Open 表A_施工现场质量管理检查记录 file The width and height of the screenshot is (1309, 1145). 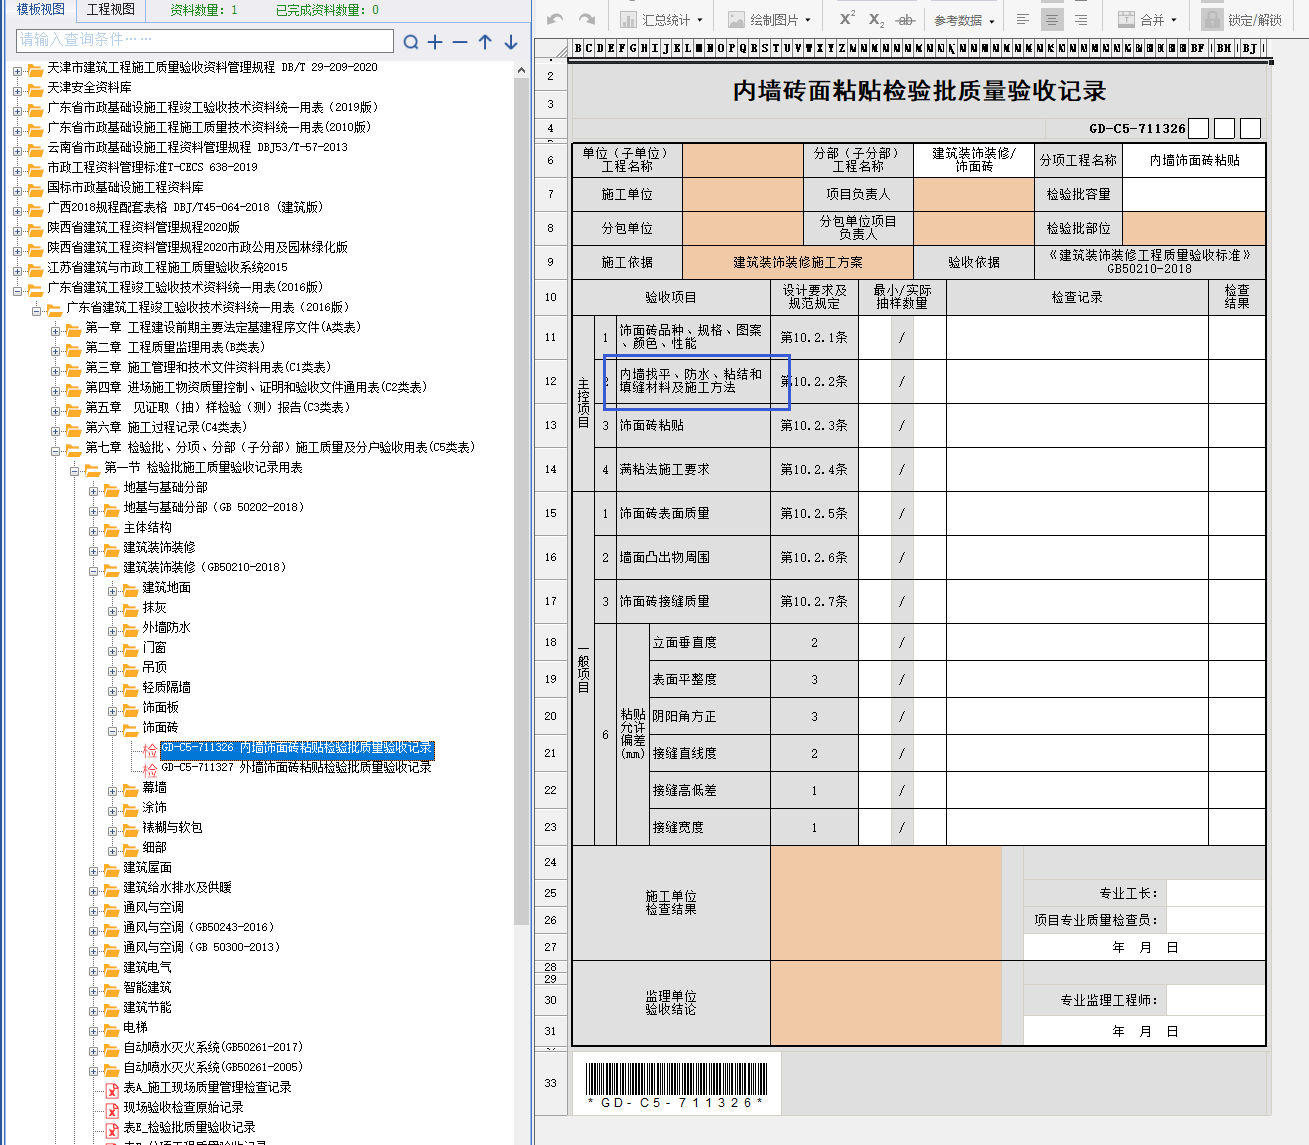coord(207,1088)
